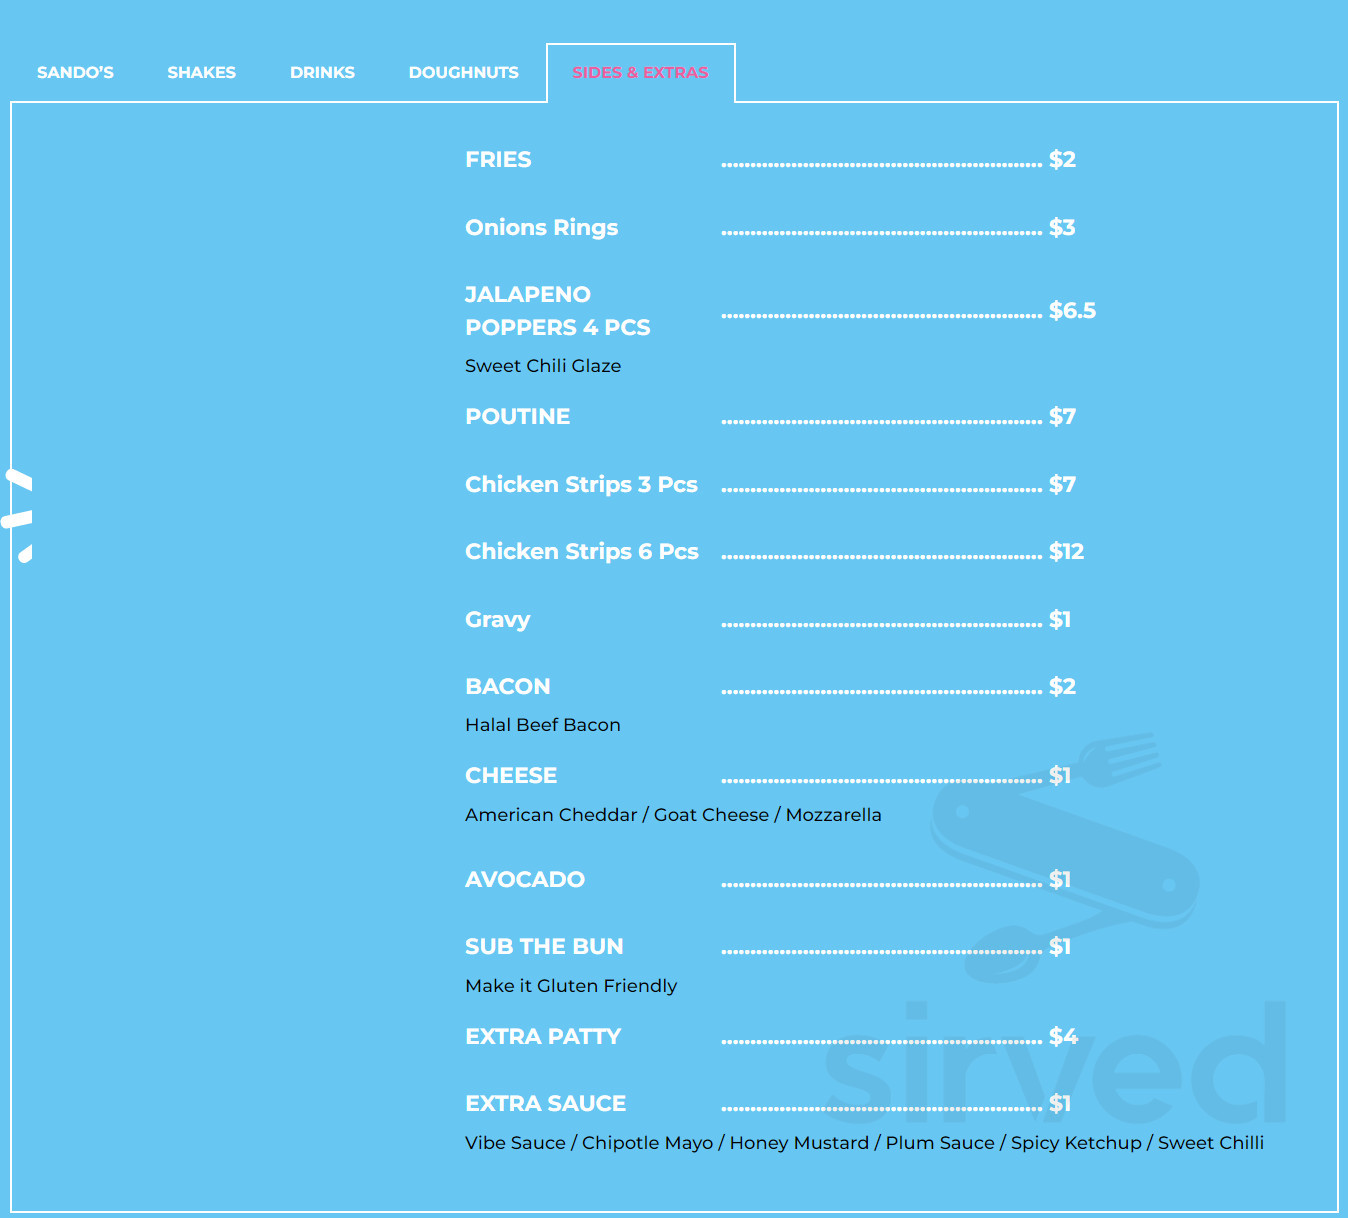This screenshot has height=1218, width=1348.
Task: Switch to the SHAKES tab
Action: 201,72
